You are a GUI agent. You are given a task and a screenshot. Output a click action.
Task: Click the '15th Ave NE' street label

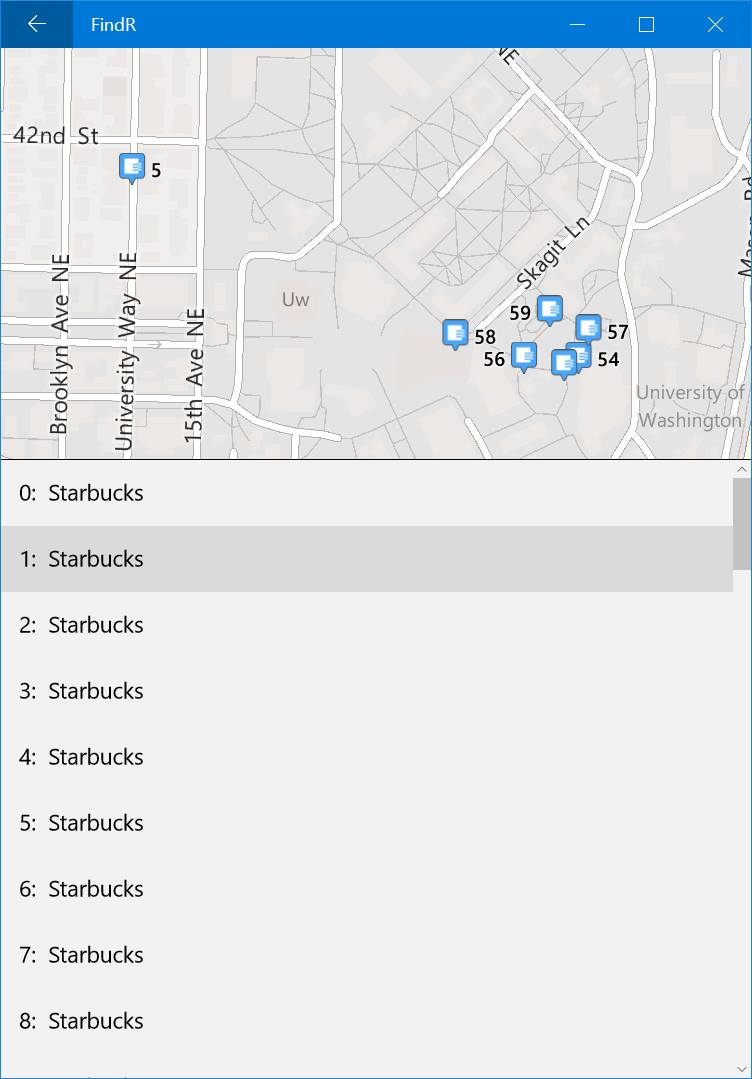coord(194,375)
